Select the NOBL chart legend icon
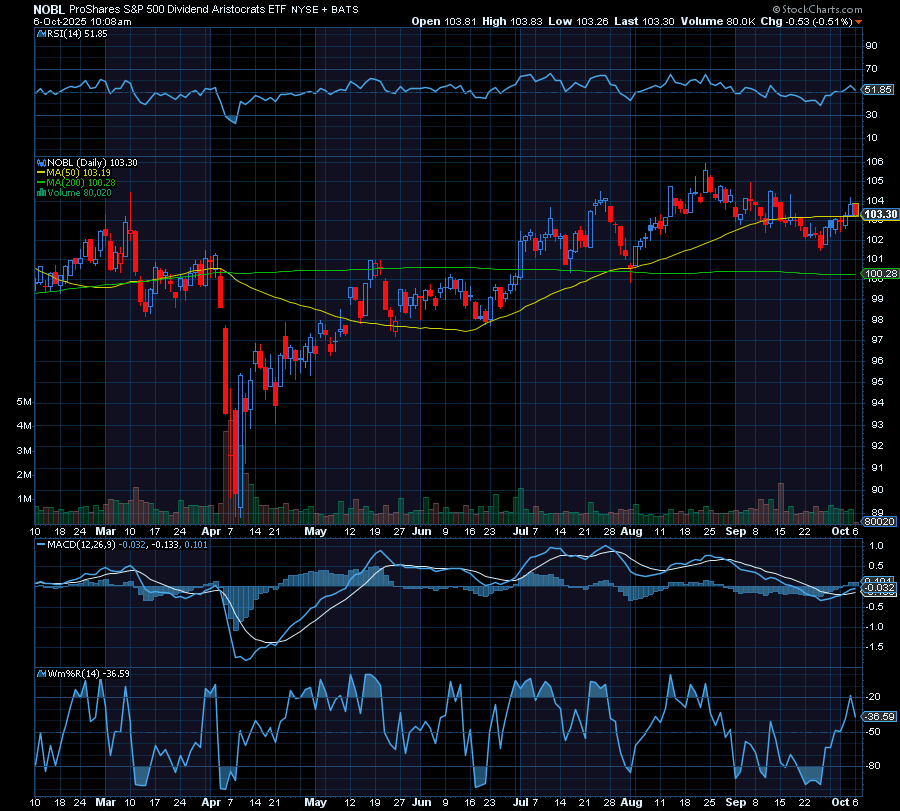 pos(41,161)
